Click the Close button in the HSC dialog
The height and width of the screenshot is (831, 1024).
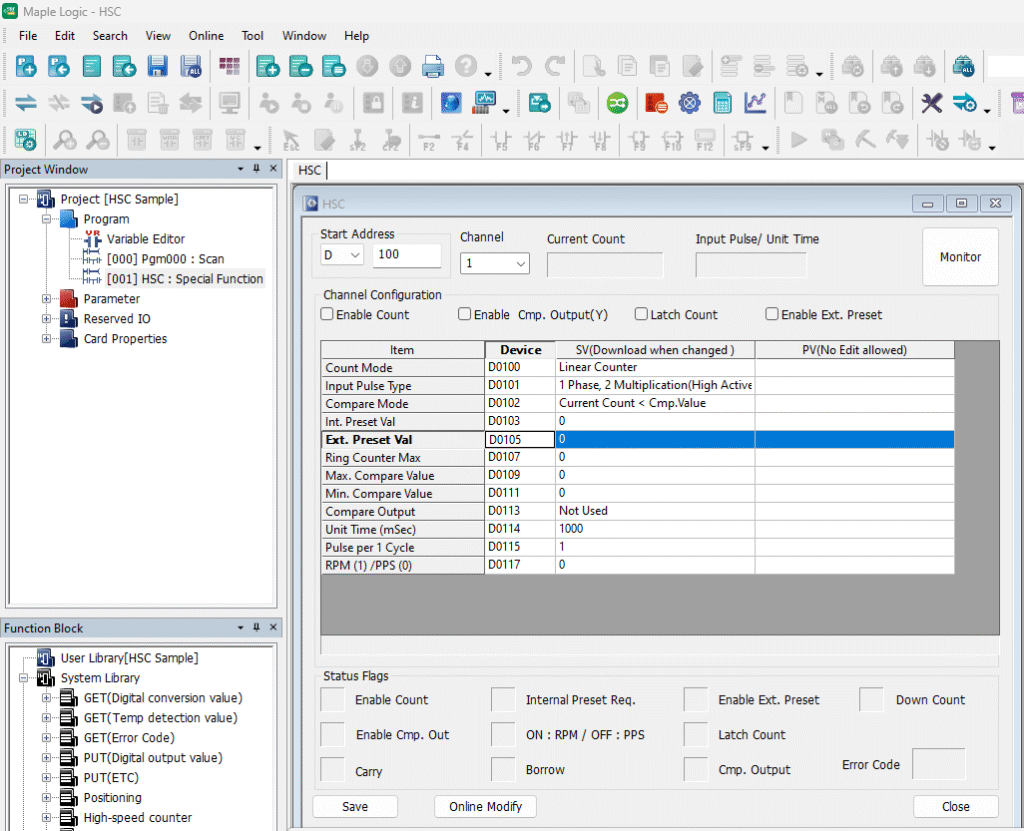tap(955, 806)
